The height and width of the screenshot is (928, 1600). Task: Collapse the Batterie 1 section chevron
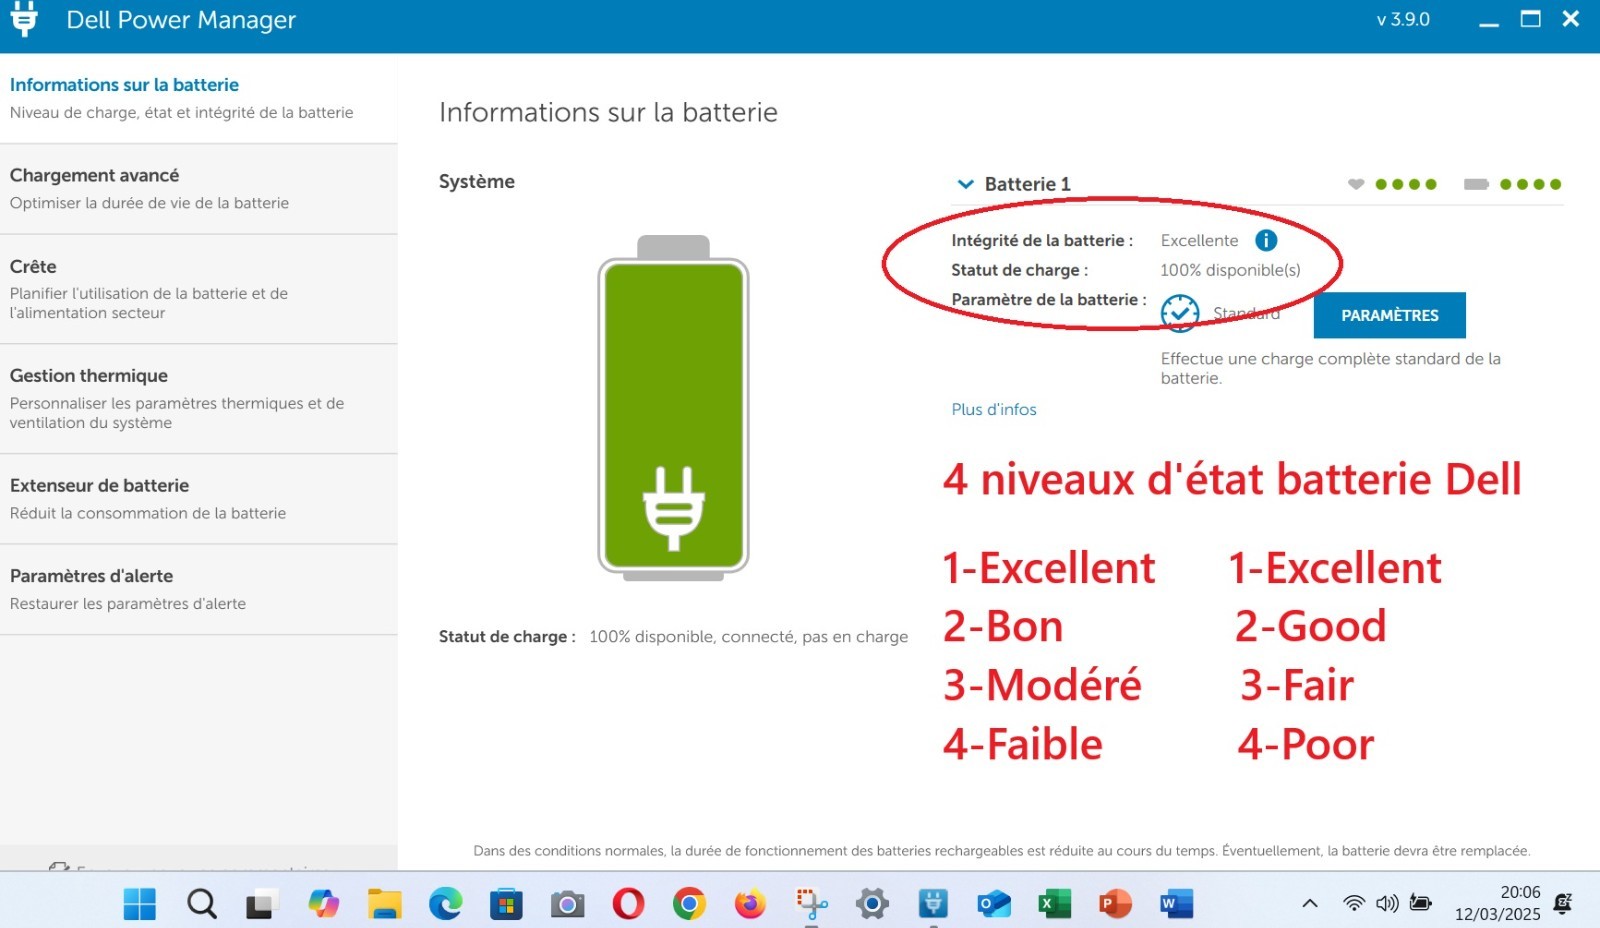click(965, 184)
